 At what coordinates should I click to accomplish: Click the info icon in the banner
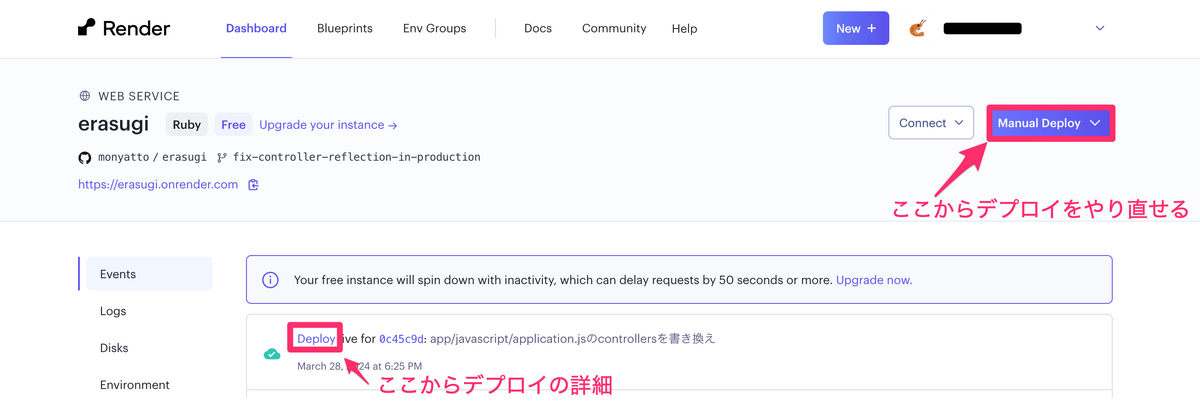click(x=270, y=280)
